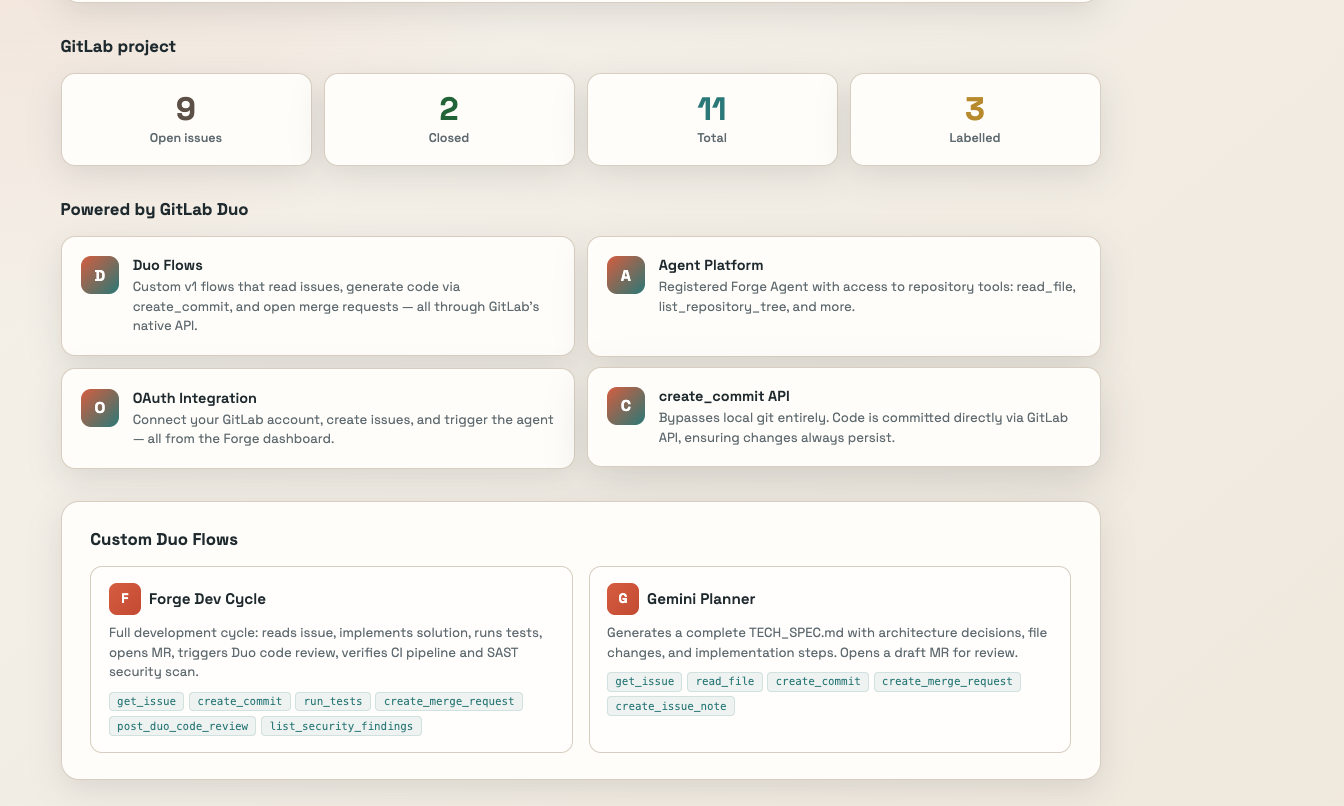Click the number 2 for closed issues

(449, 108)
